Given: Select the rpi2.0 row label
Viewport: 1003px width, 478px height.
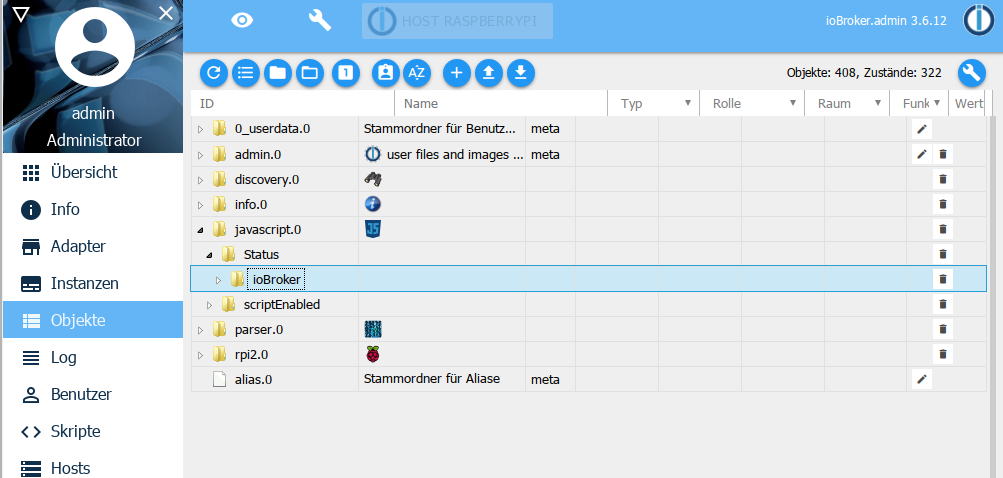Looking at the screenshot, I should (253, 355).
